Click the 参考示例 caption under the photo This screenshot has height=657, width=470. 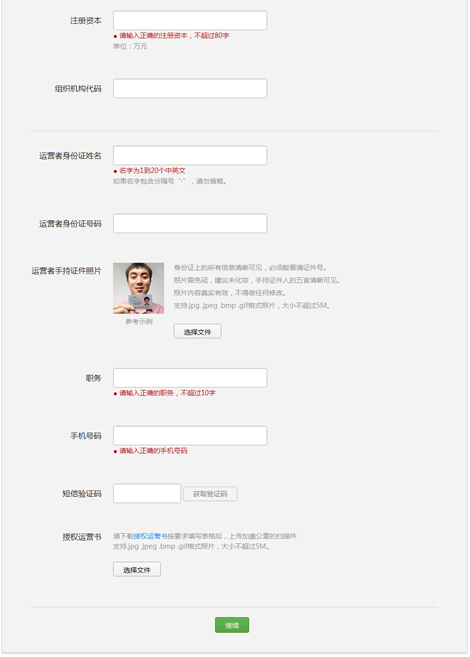pyautogui.click(x=139, y=322)
